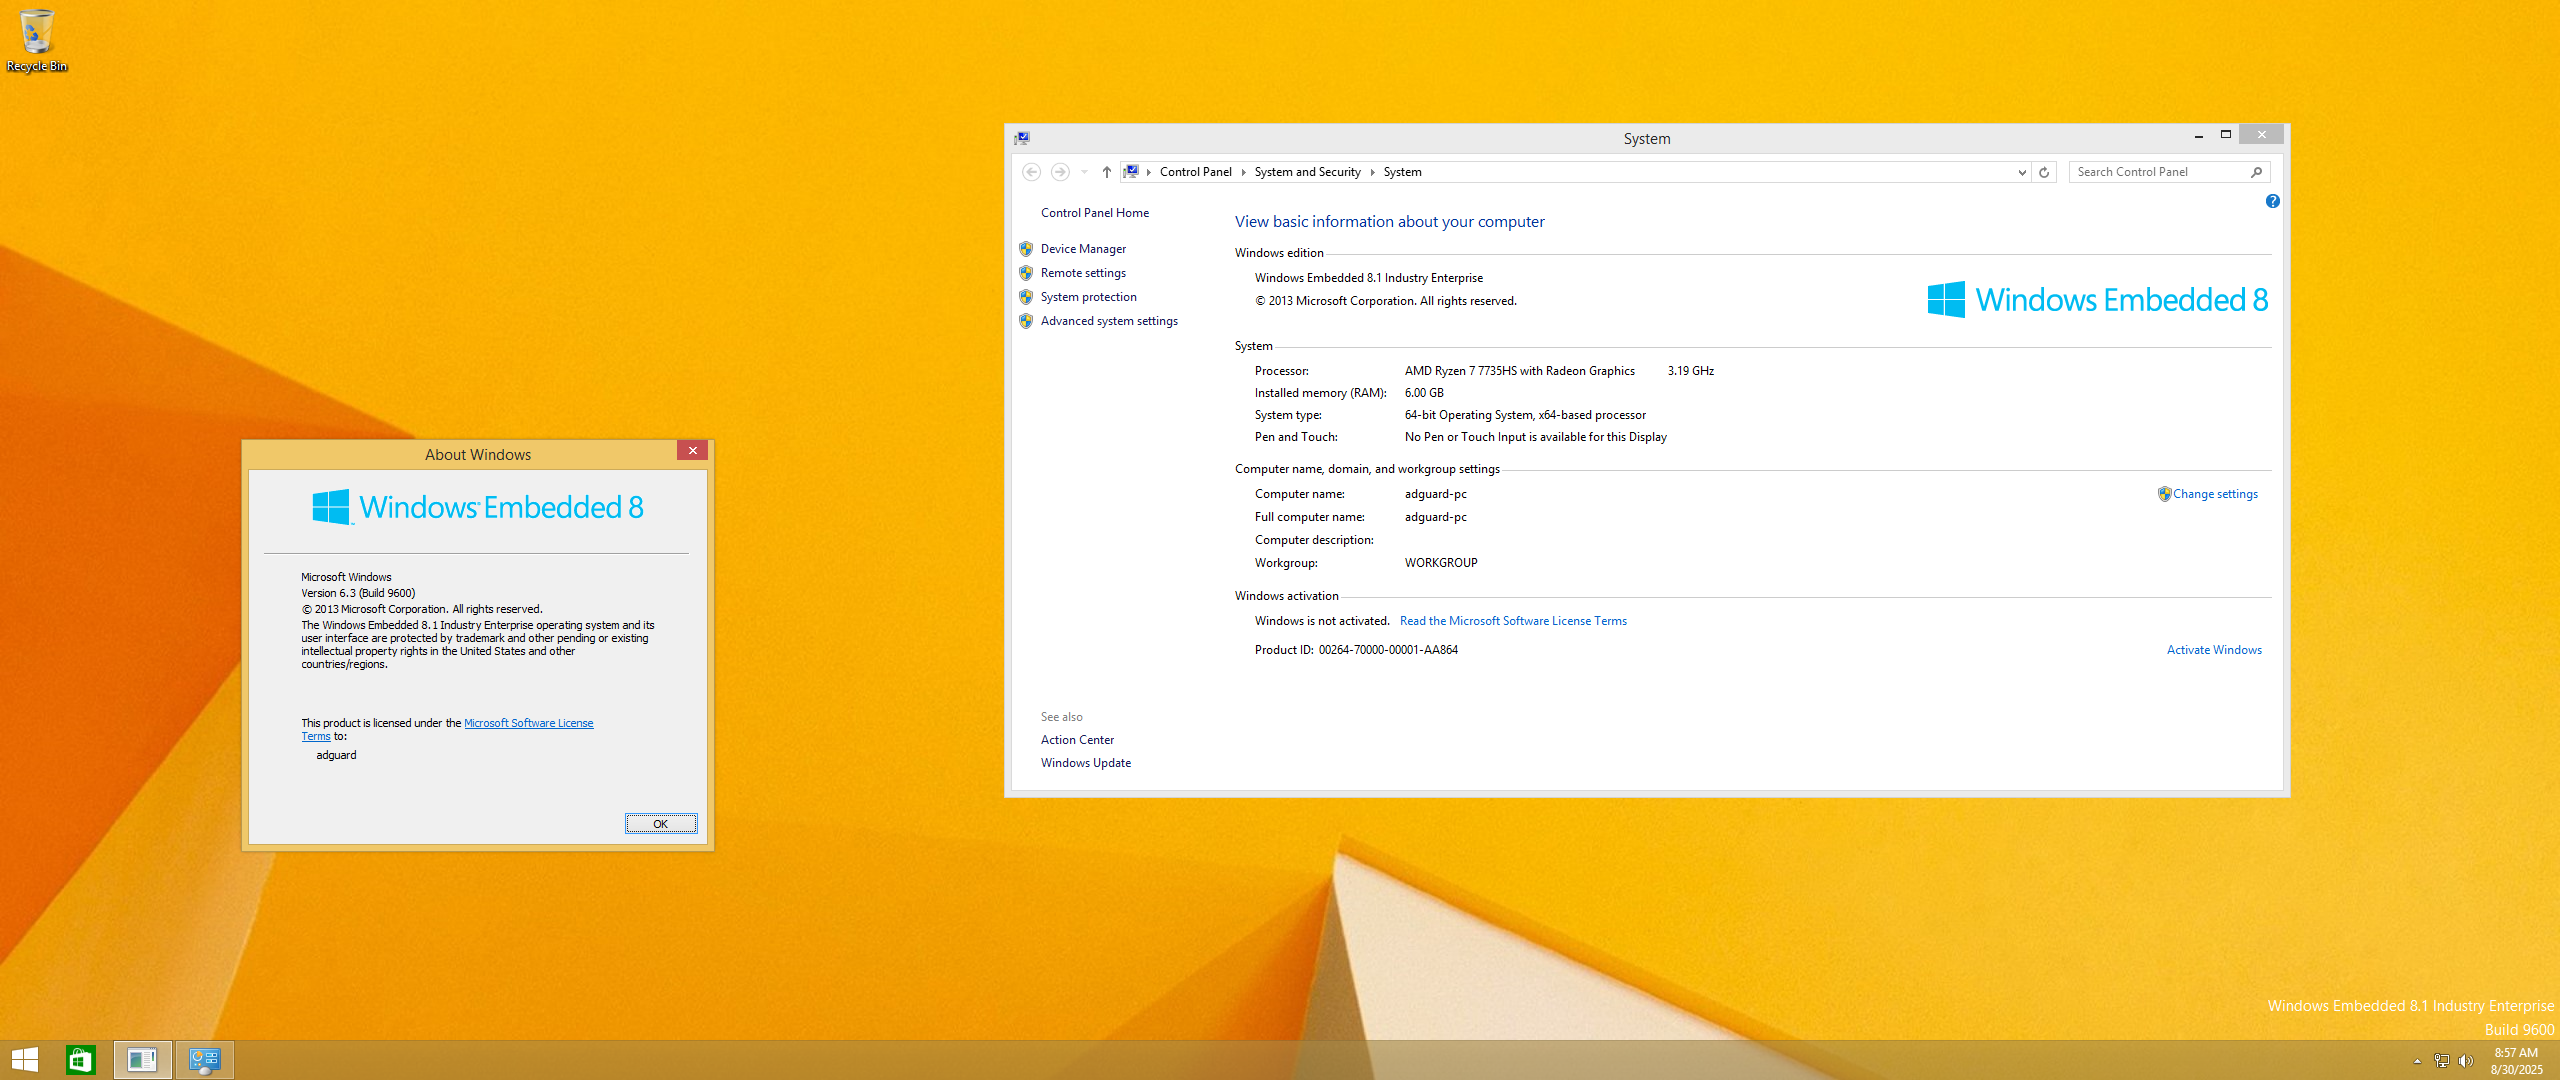
Task: Click OK in About Windows dialog
Action: tap(661, 824)
